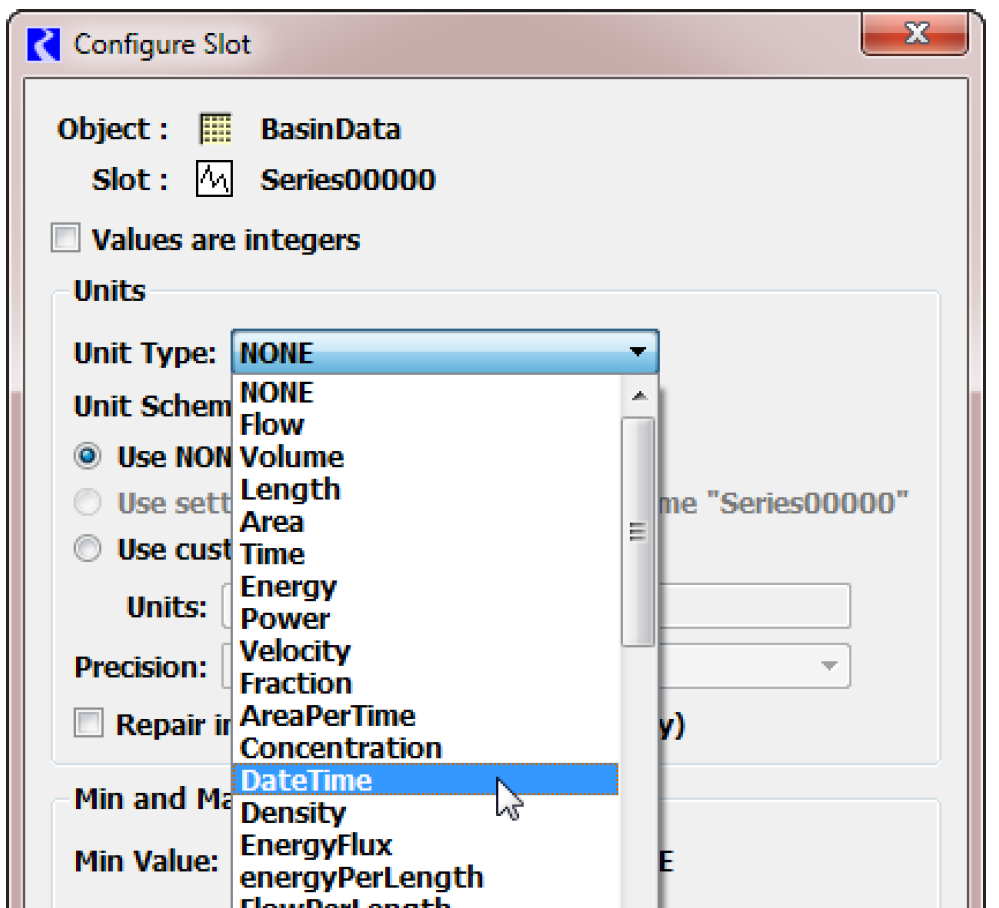The image size is (999, 908).
Task: Pick Volume from the dropdown list
Action: point(292,457)
